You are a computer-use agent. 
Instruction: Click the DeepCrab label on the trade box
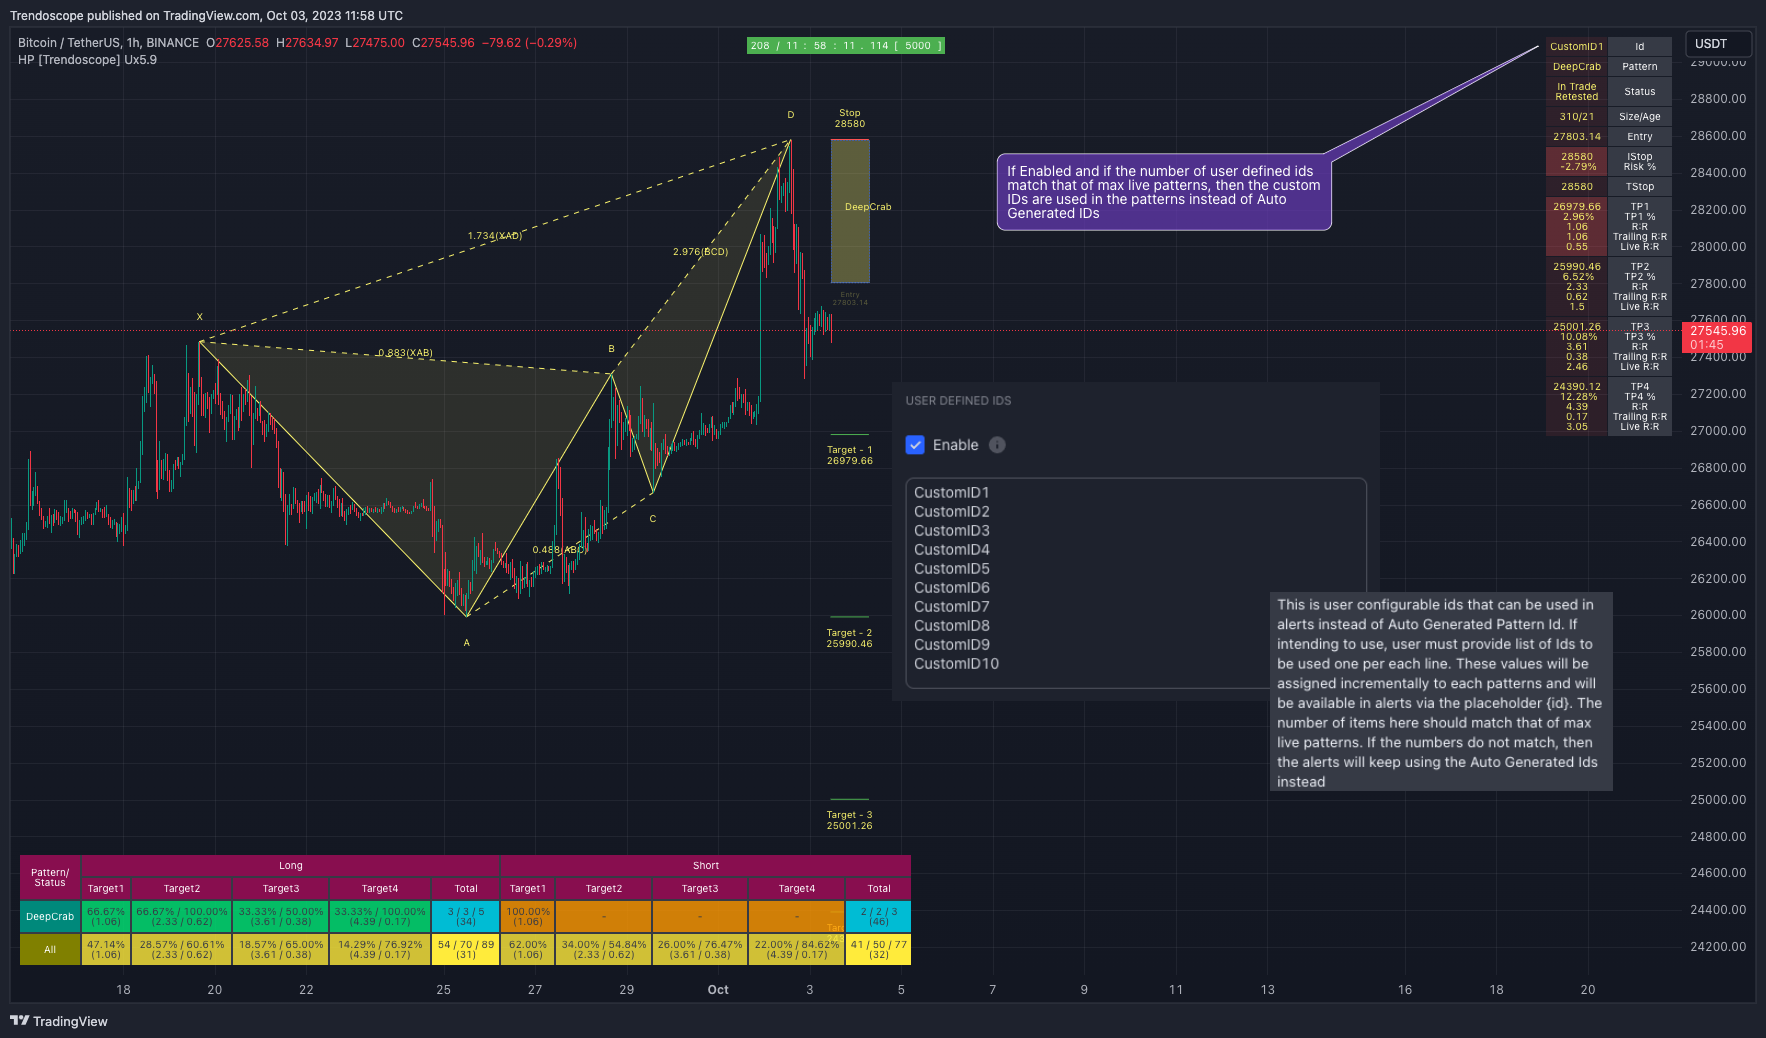868,207
